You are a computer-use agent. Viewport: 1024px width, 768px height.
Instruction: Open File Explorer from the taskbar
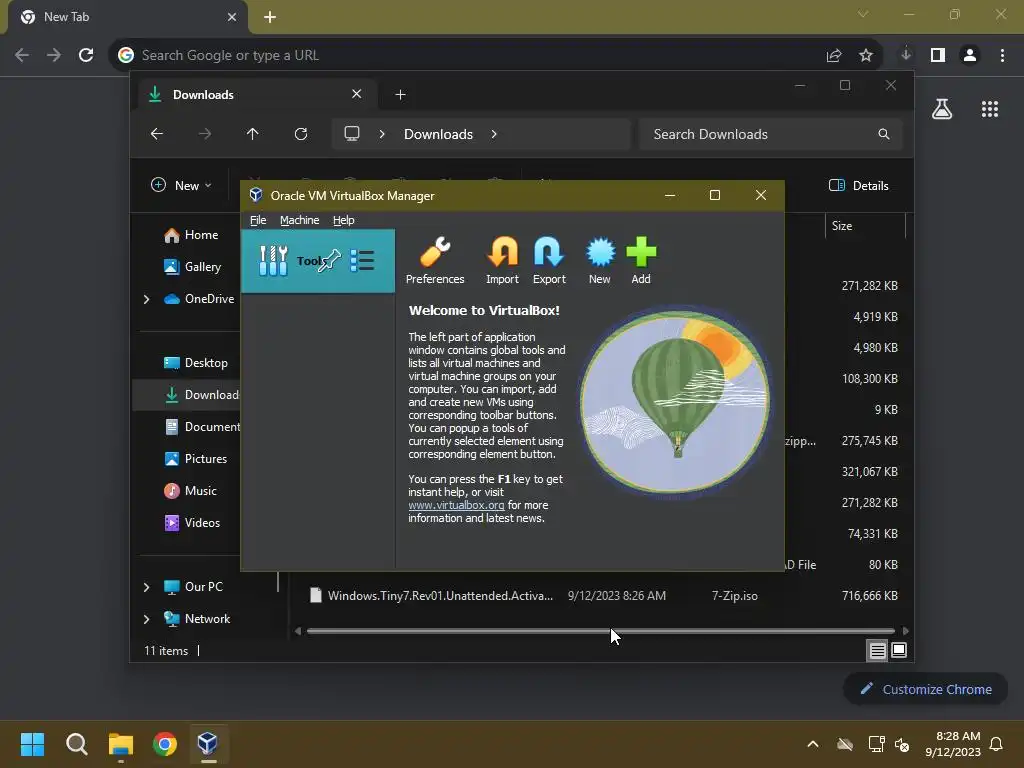click(121, 744)
